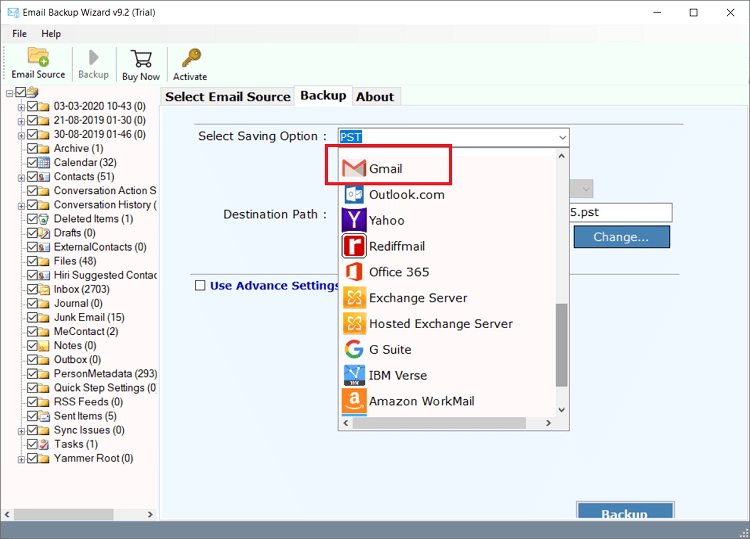
Task: Expand the Contacts (51) node
Action: tap(21, 178)
